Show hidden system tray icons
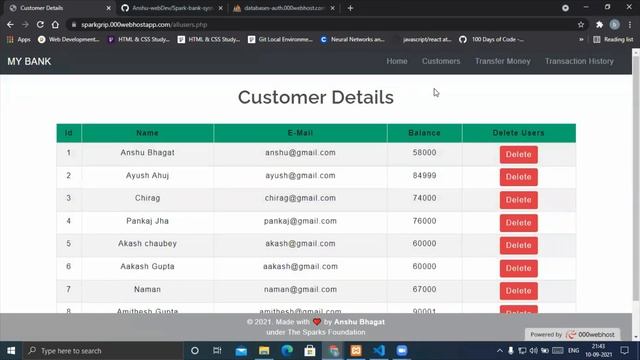 tap(500, 351)
